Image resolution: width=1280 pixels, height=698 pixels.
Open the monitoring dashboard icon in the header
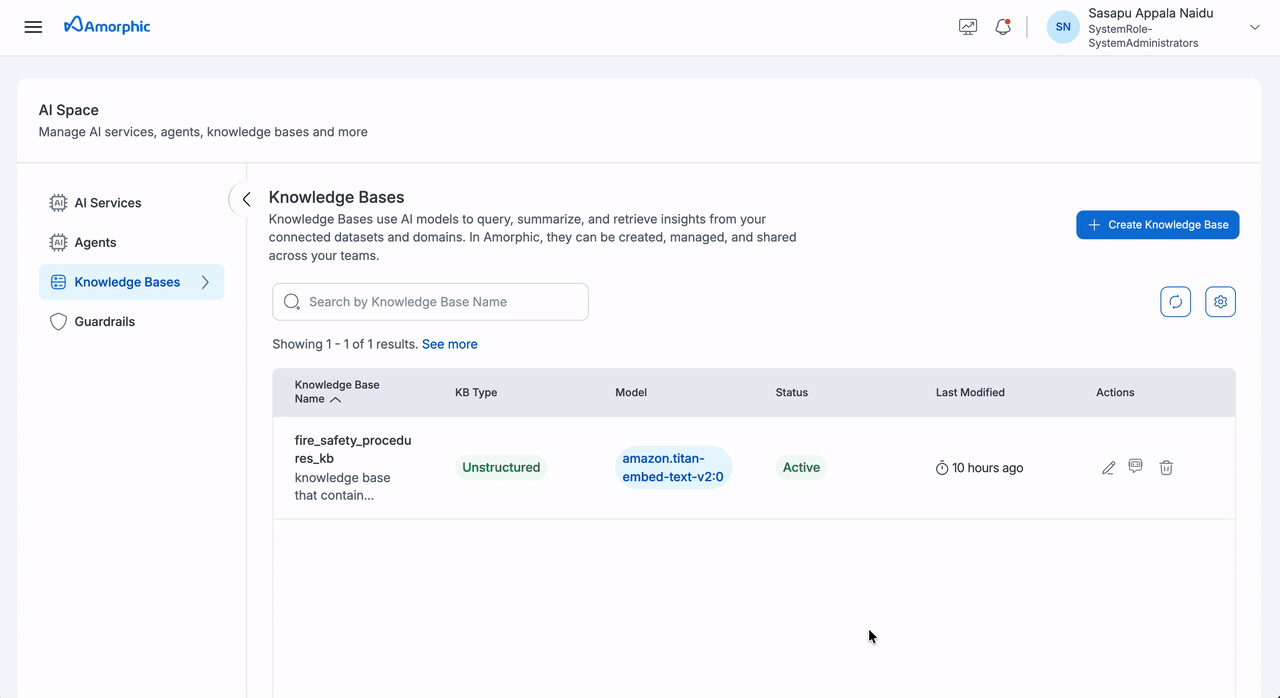pos(967,26)
